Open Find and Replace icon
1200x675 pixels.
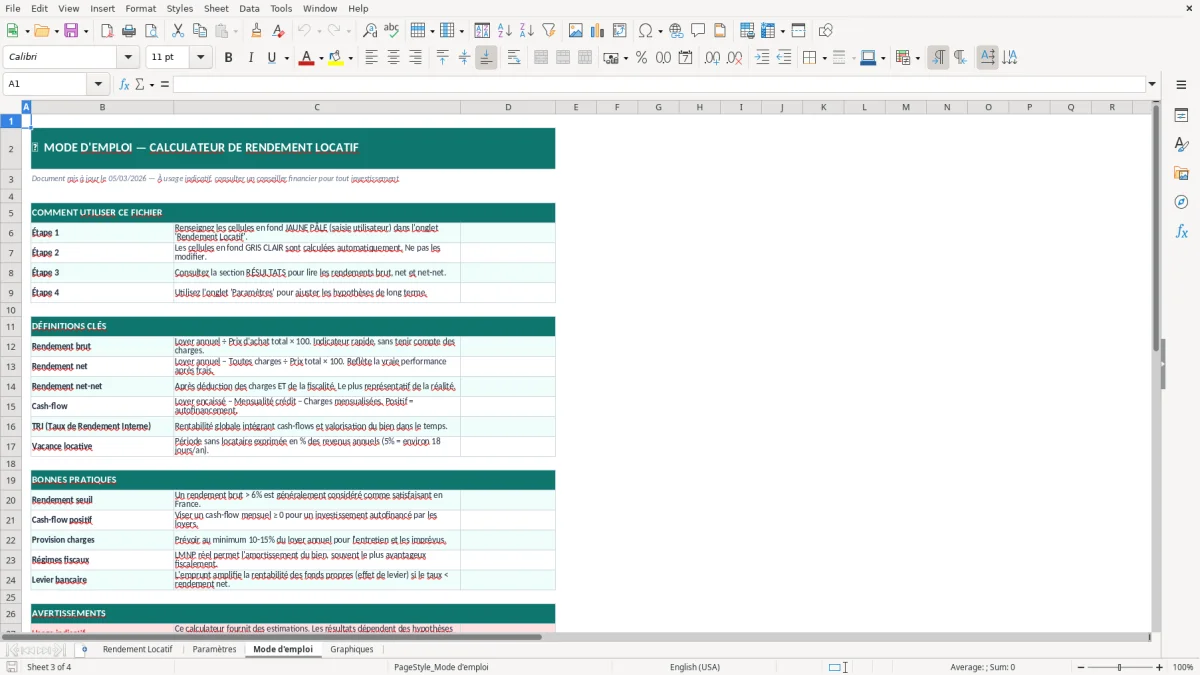point(370,31)
